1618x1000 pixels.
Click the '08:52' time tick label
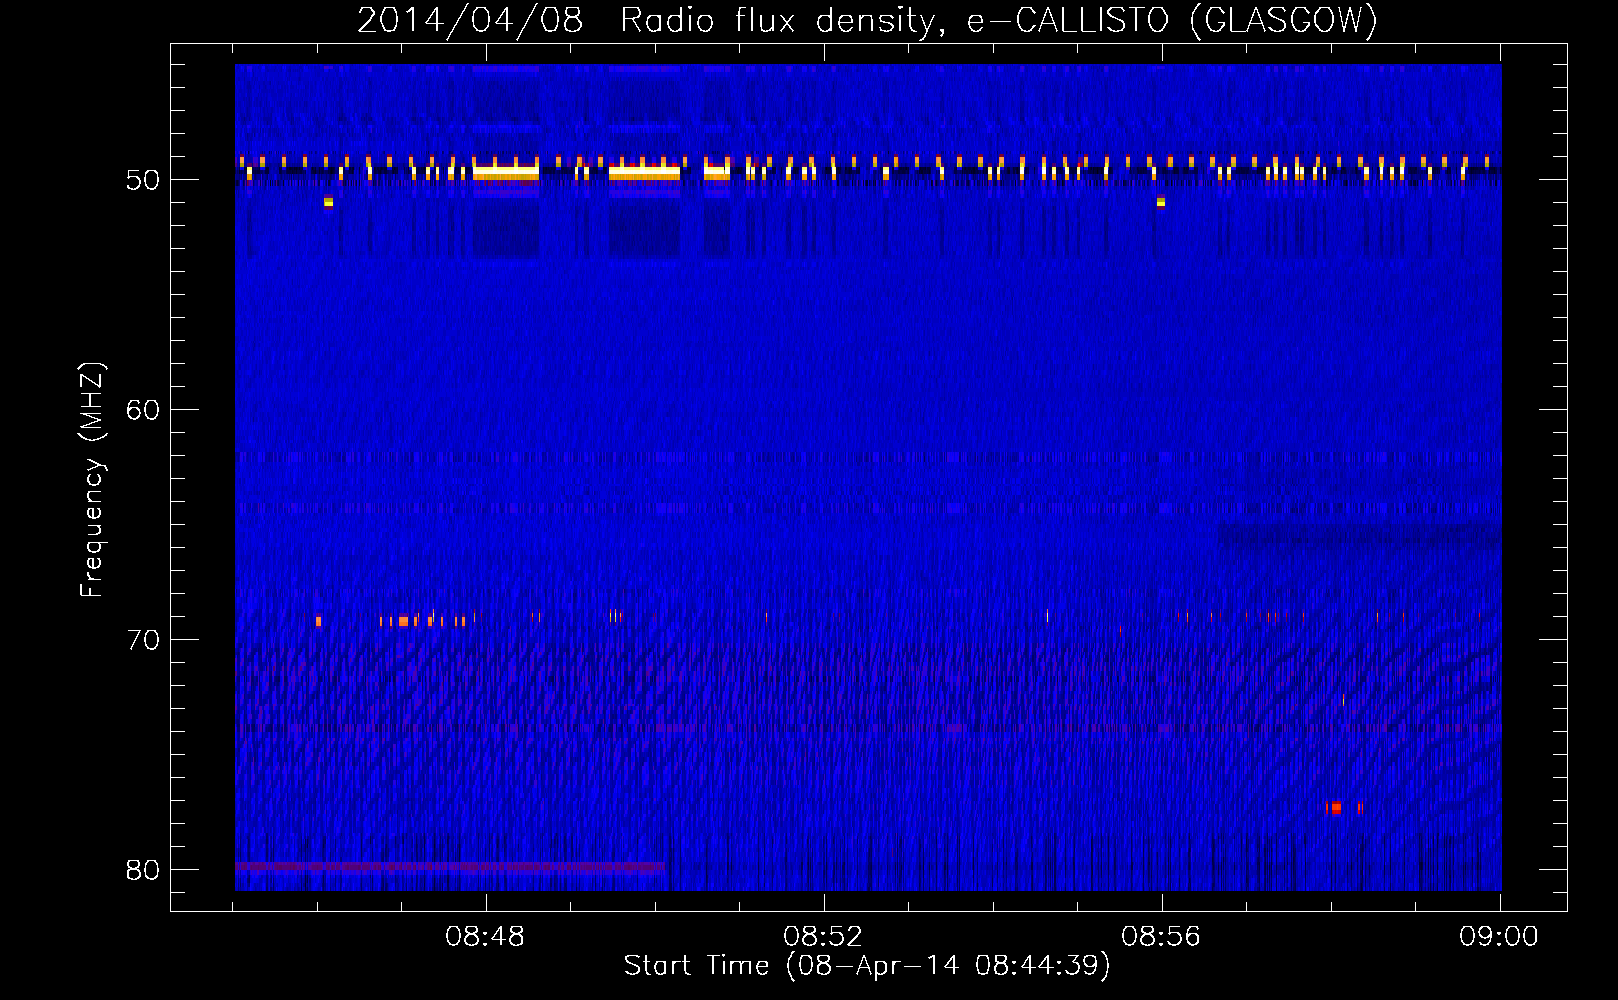(x=823, y=937)
